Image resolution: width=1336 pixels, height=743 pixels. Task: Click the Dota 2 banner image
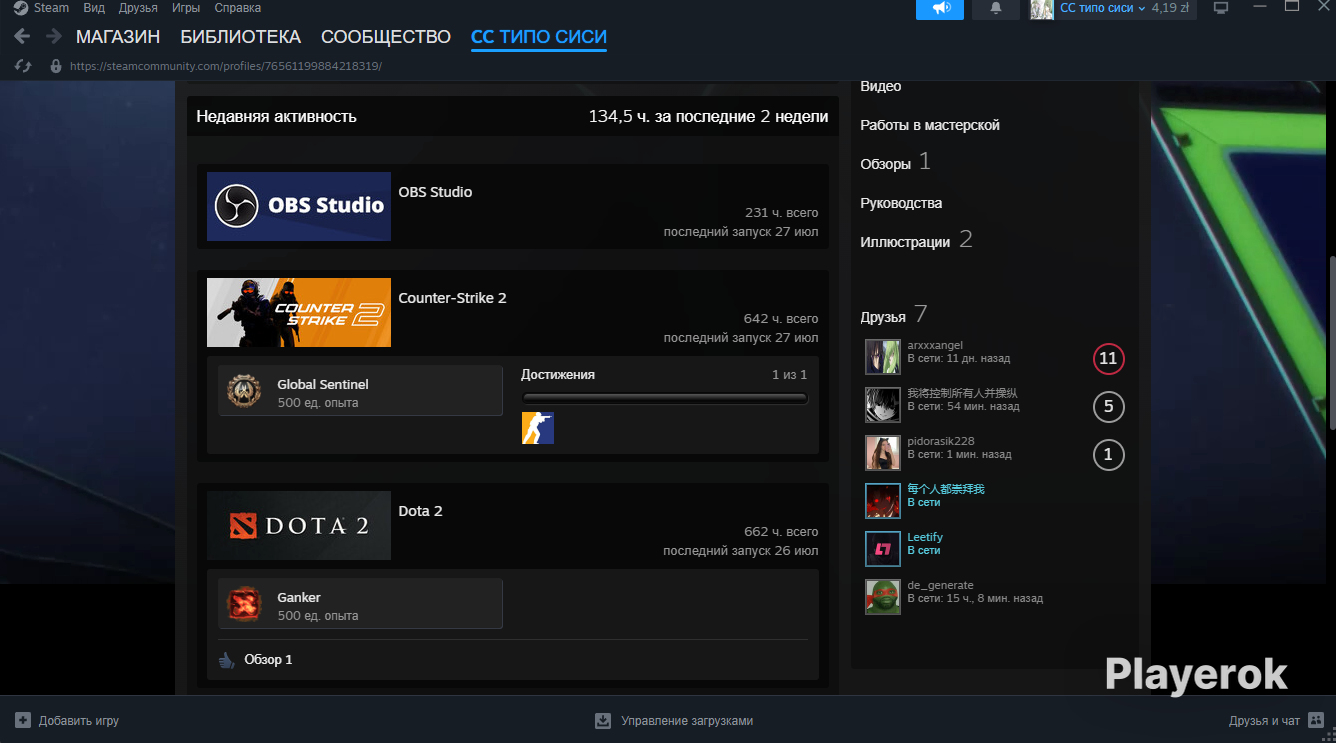[x=299, y=525]
